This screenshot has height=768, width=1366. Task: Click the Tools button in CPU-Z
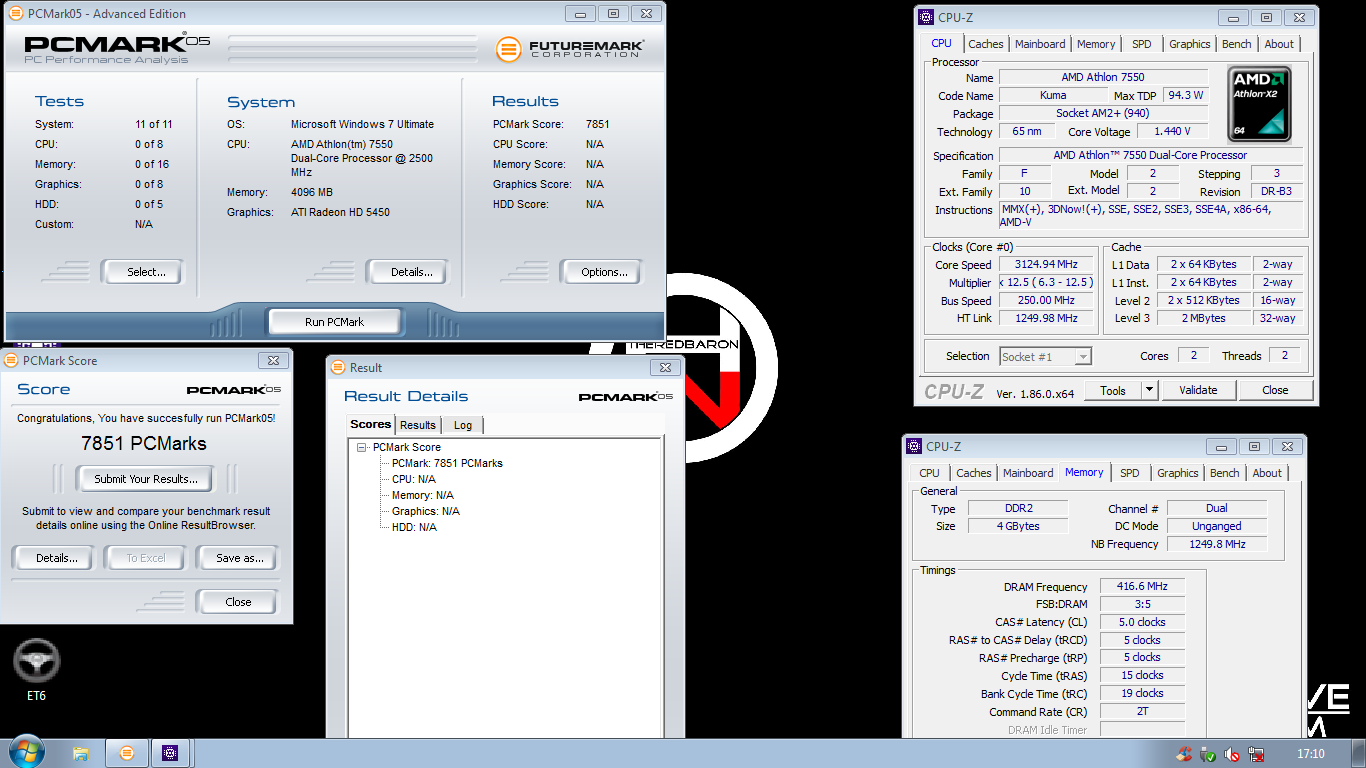1113,390
